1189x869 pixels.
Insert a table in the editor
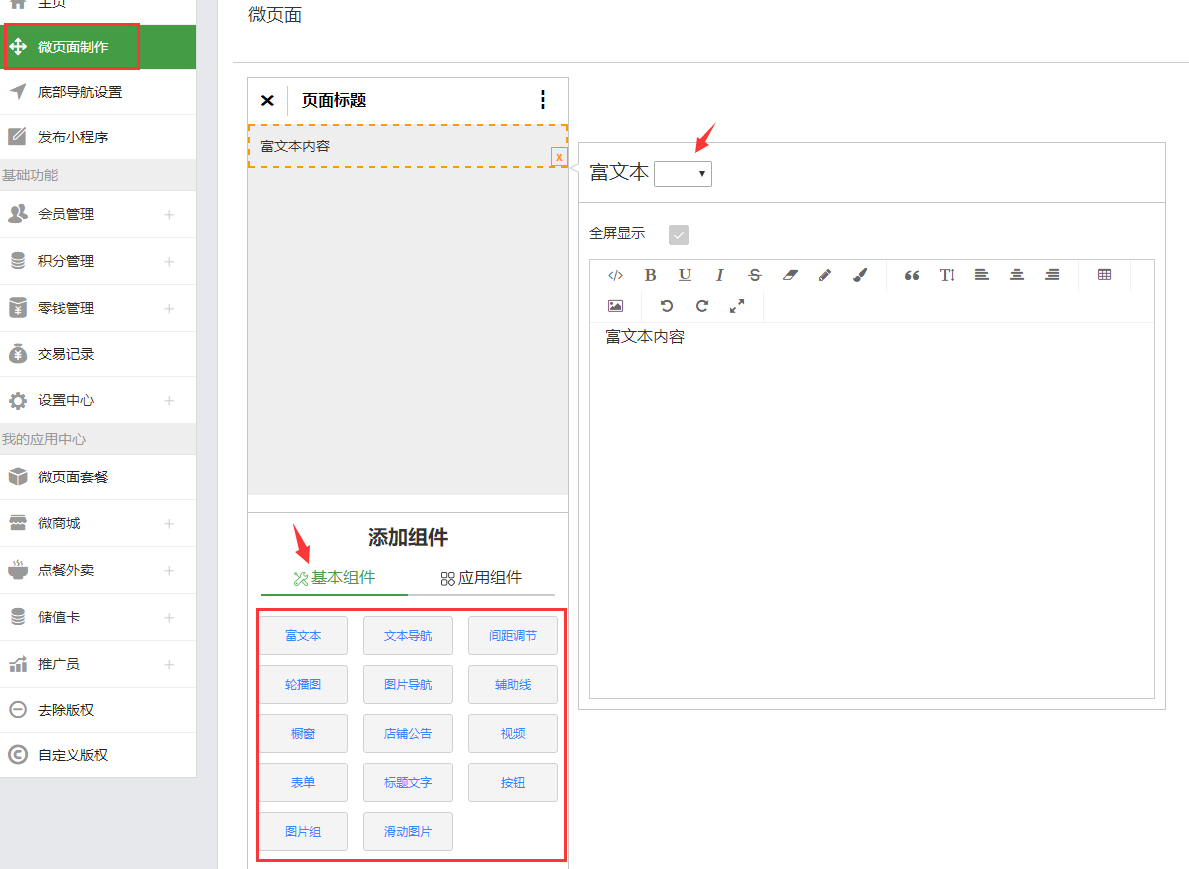point(1104,275)
